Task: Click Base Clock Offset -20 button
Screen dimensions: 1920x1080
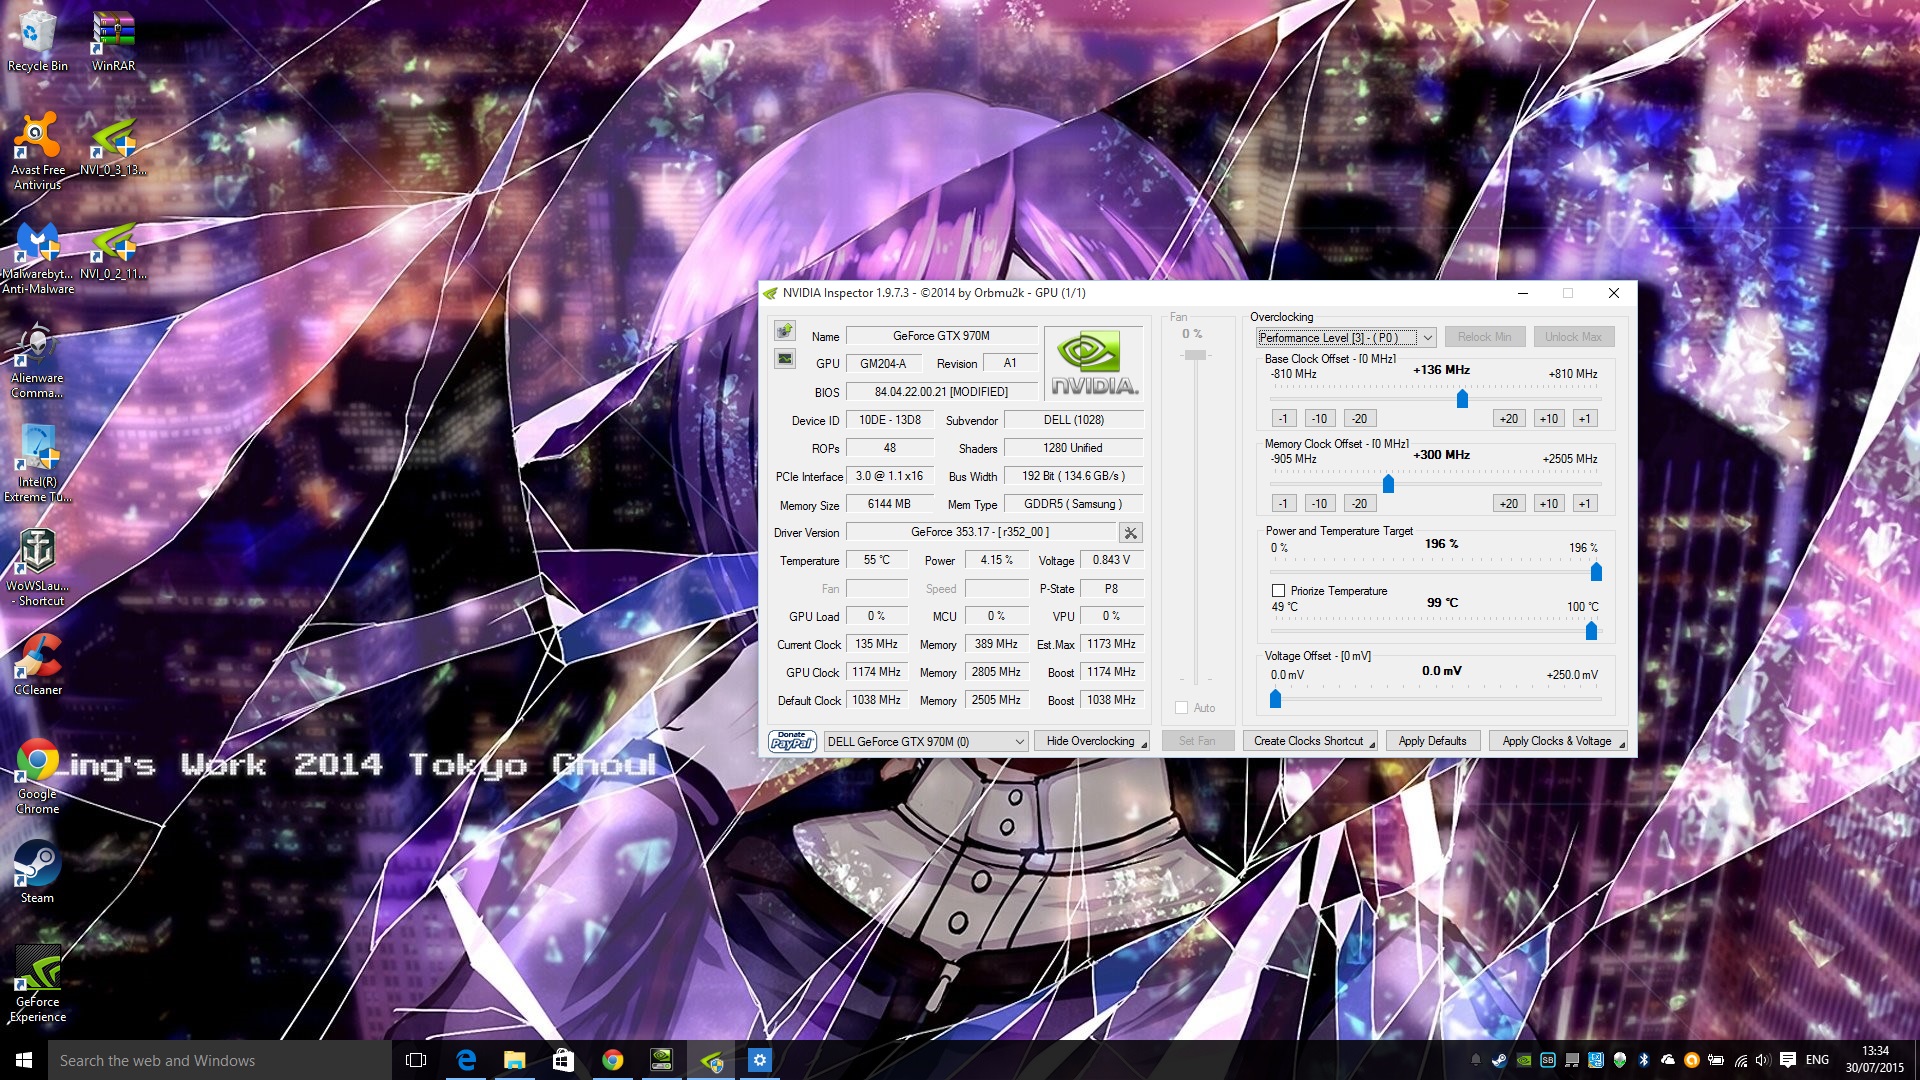Action: (x=1360, y=419)
